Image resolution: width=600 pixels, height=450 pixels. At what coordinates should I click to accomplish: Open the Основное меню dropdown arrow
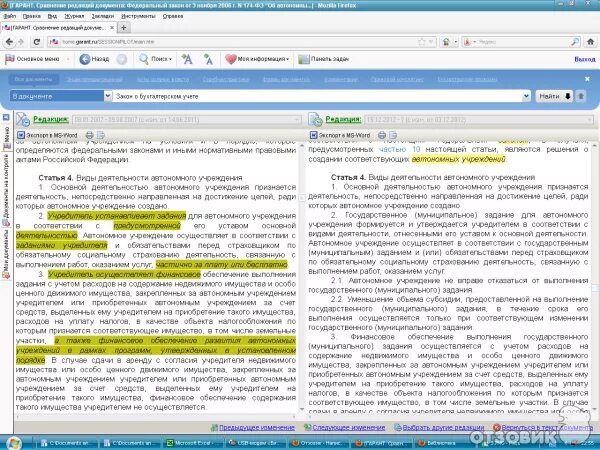pyautogui.click(x=68, y=59)
